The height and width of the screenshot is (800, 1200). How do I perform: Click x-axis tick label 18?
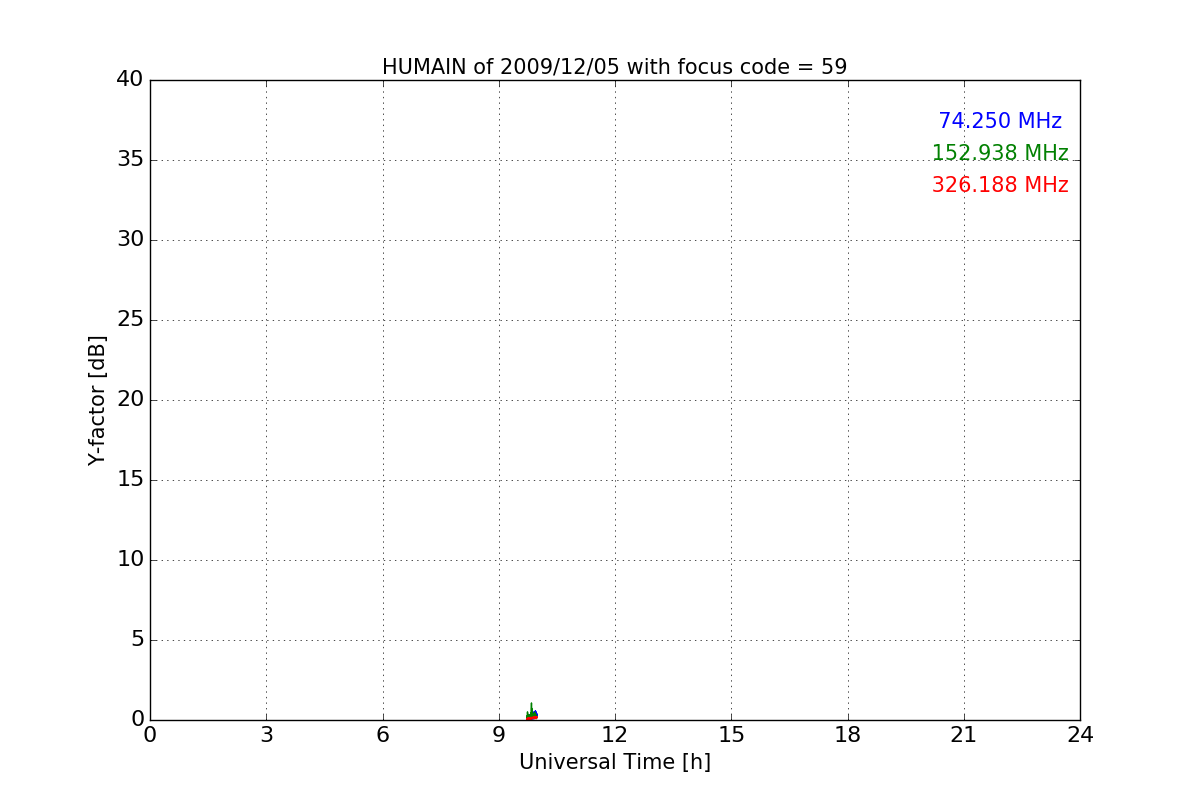[848, 735]
